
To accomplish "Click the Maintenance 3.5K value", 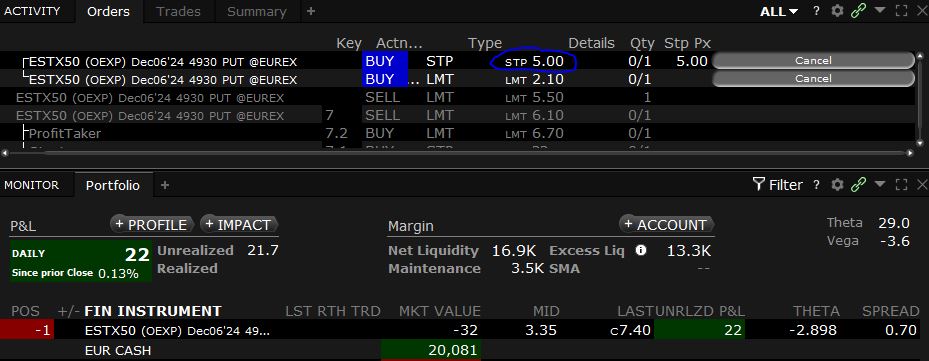I will [x=527, y=268].
